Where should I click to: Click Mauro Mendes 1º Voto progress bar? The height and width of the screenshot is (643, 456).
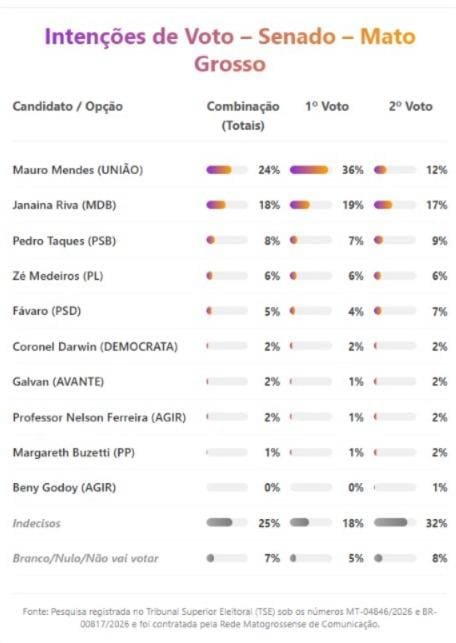point(311,170)
